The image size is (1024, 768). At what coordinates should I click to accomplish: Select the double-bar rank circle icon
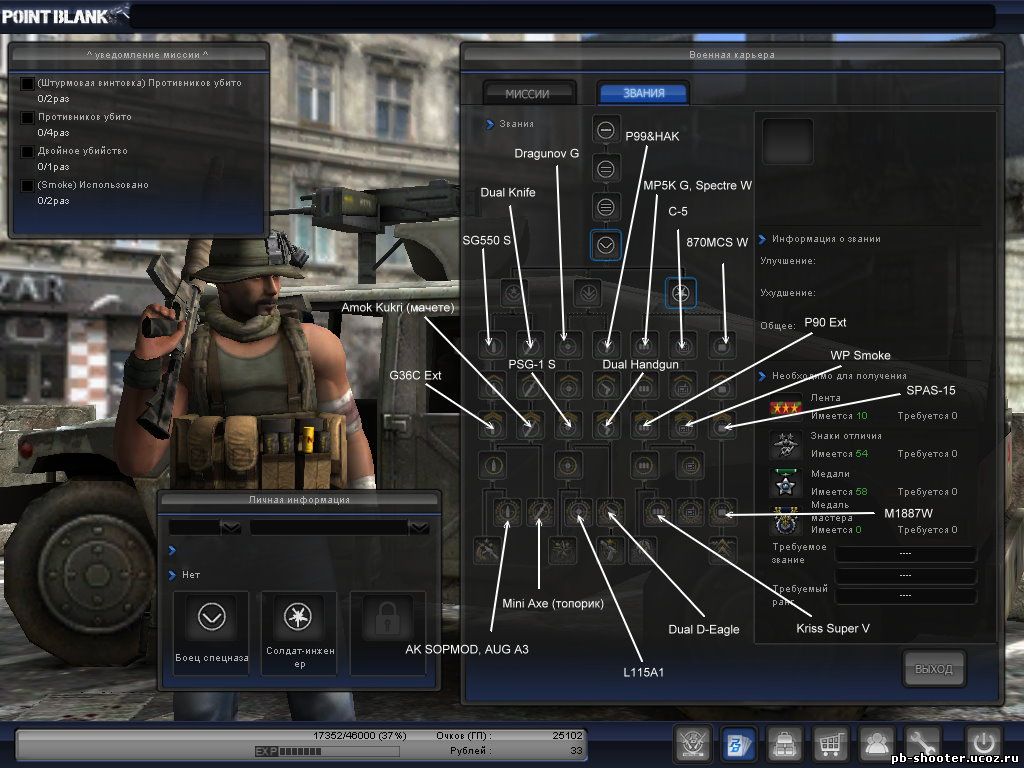click(x=605, y=169)
